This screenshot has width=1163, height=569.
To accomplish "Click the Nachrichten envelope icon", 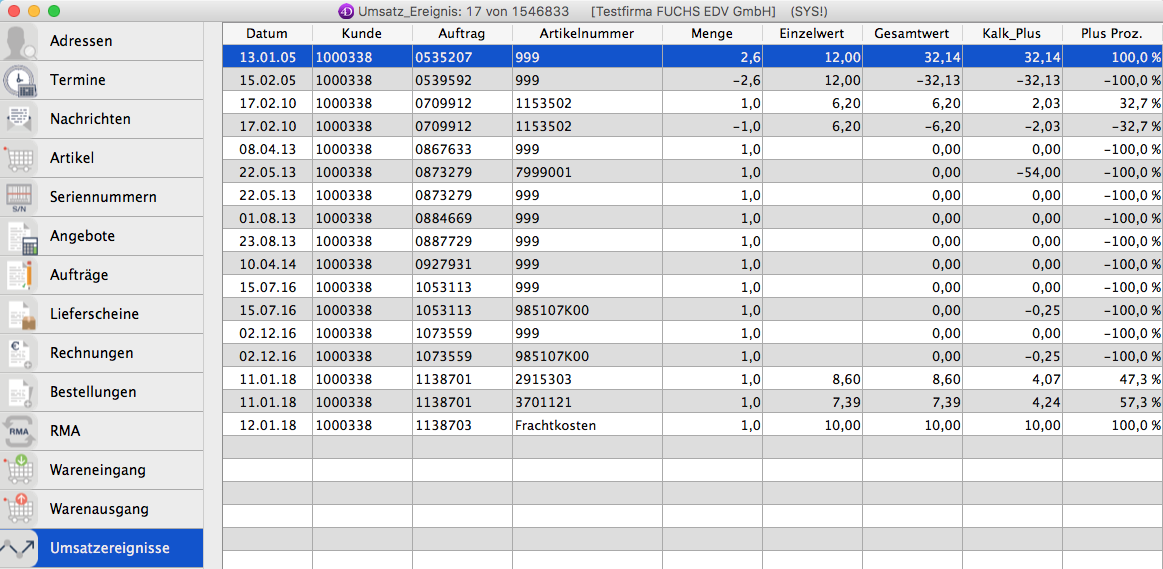I will [x=19, y=120].
